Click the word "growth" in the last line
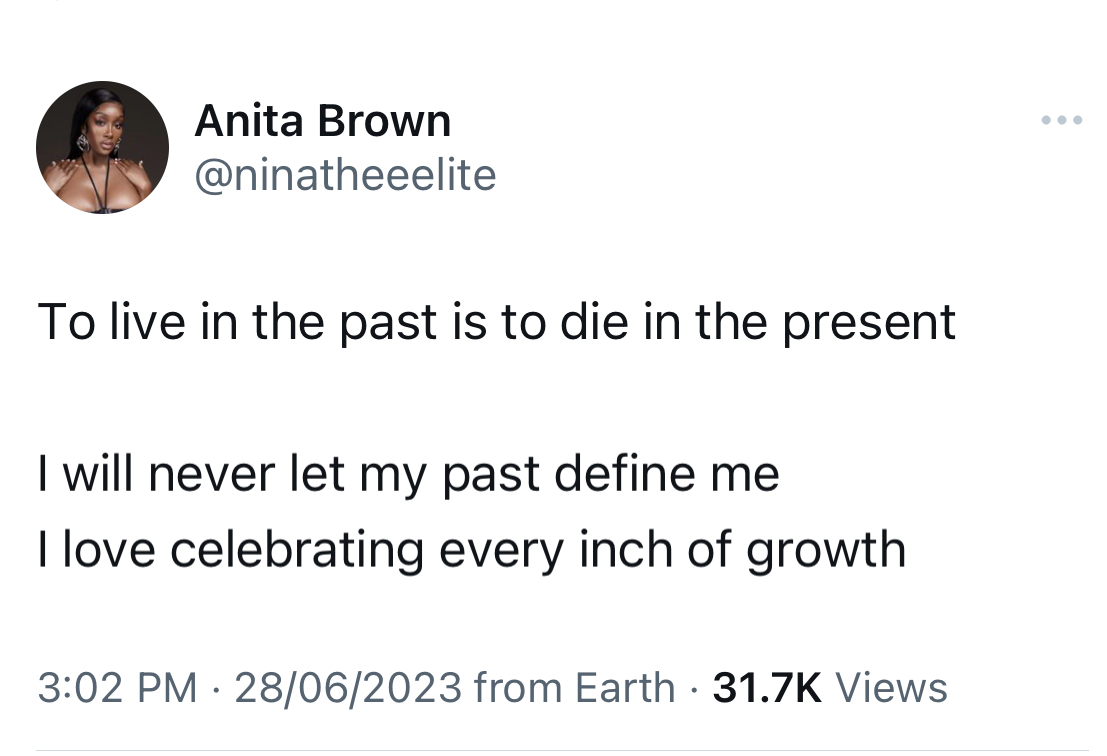The image size is (1107, 756). (826, 551)
